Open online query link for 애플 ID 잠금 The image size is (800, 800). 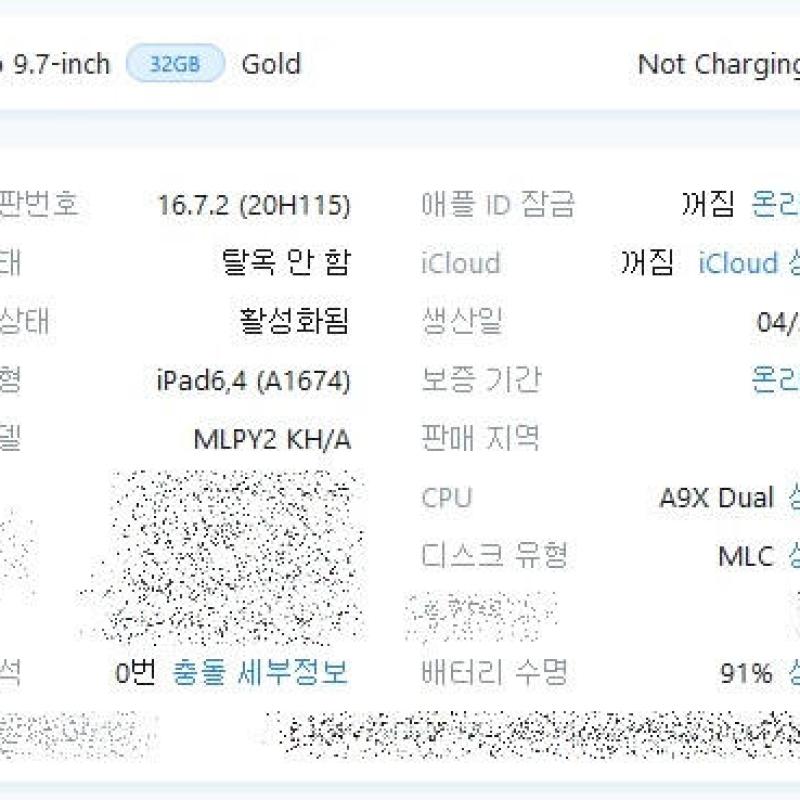click(x=776, y=205)
